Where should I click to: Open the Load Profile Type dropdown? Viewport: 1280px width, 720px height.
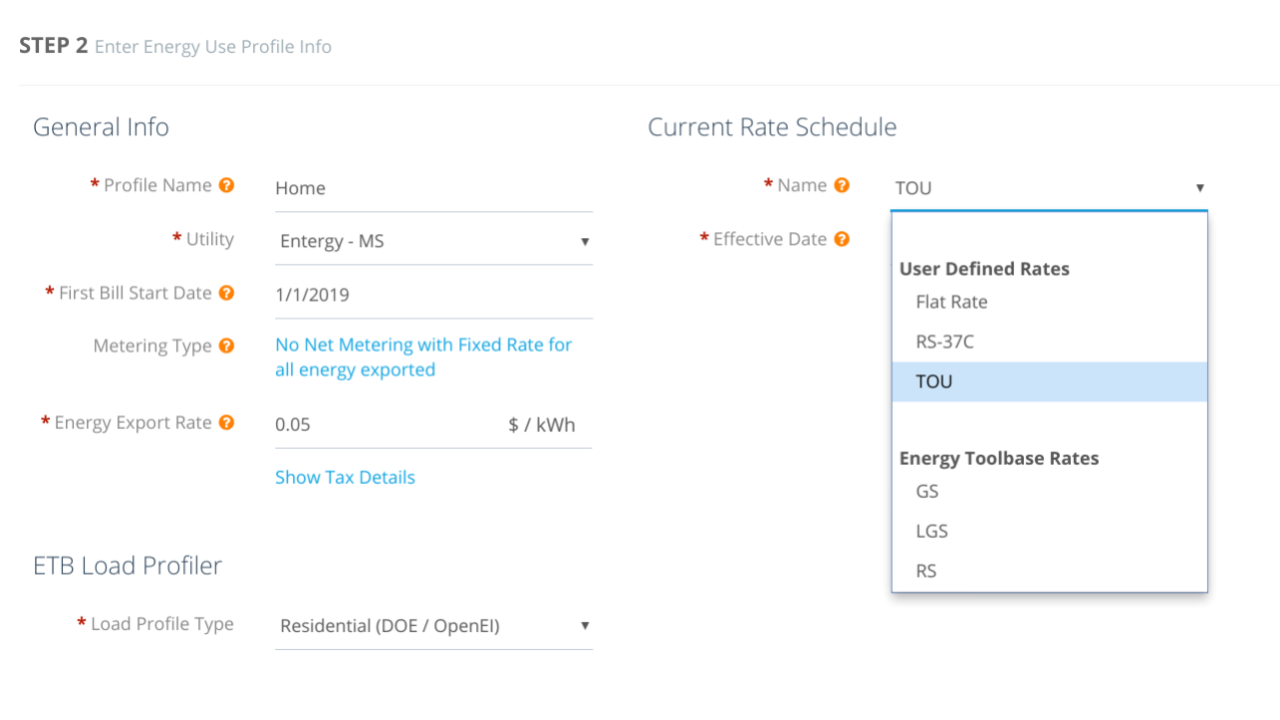point(433,626)
